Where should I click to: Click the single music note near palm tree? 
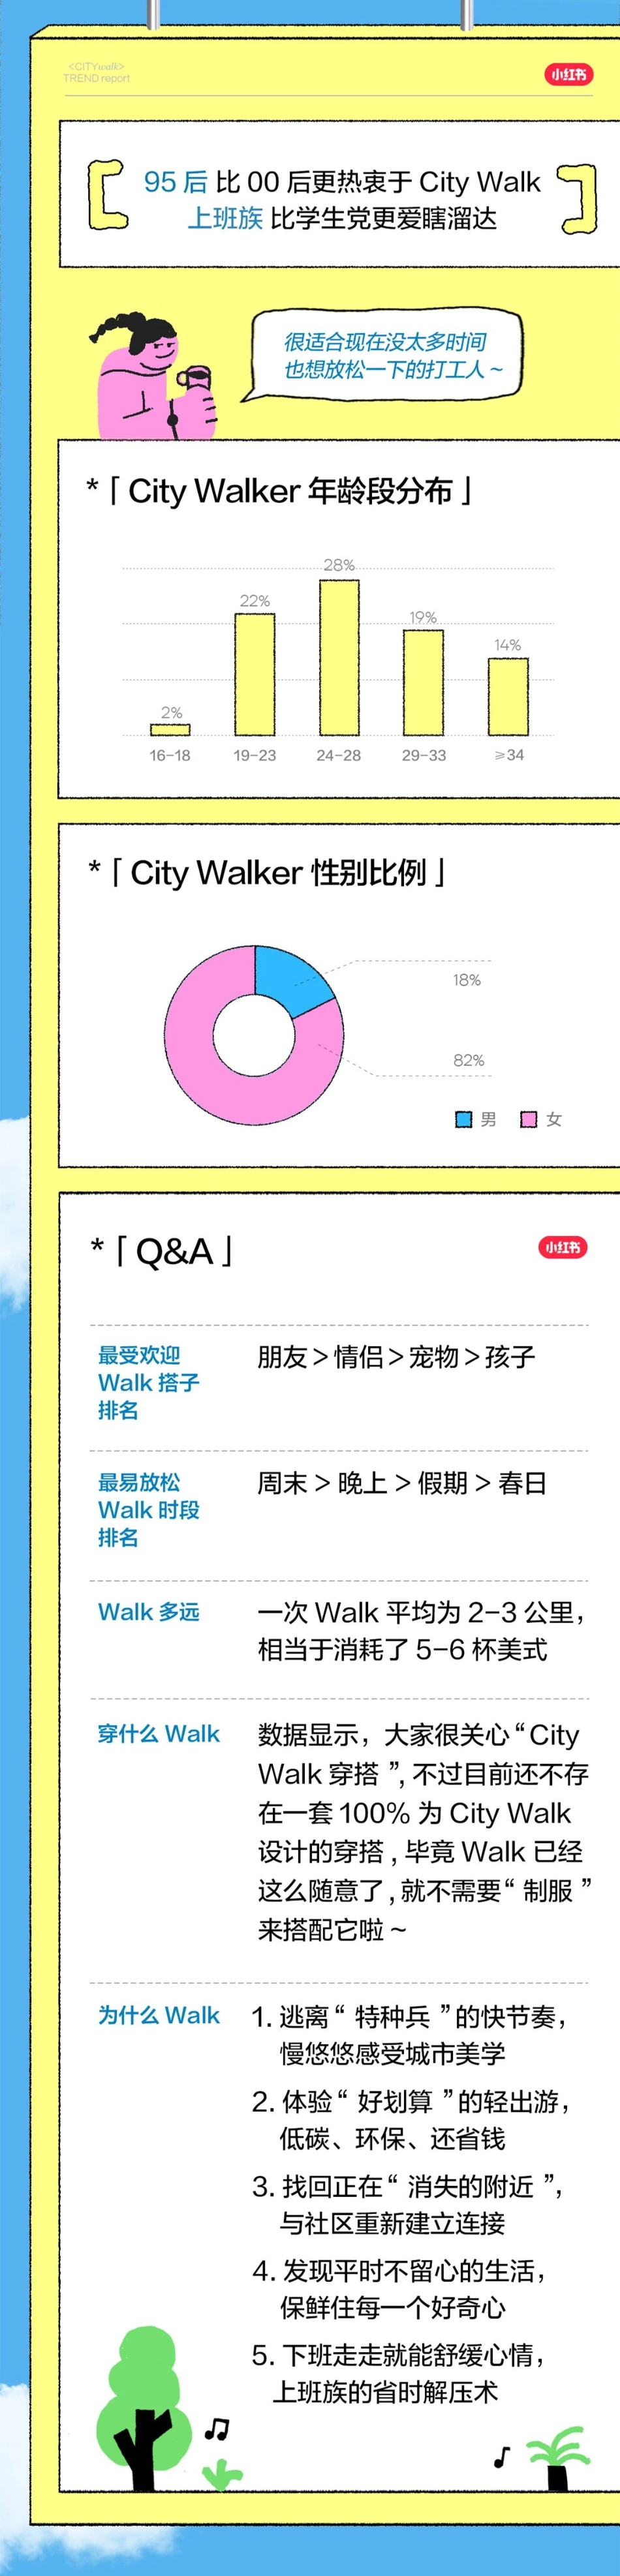[x=502, y=2456]
